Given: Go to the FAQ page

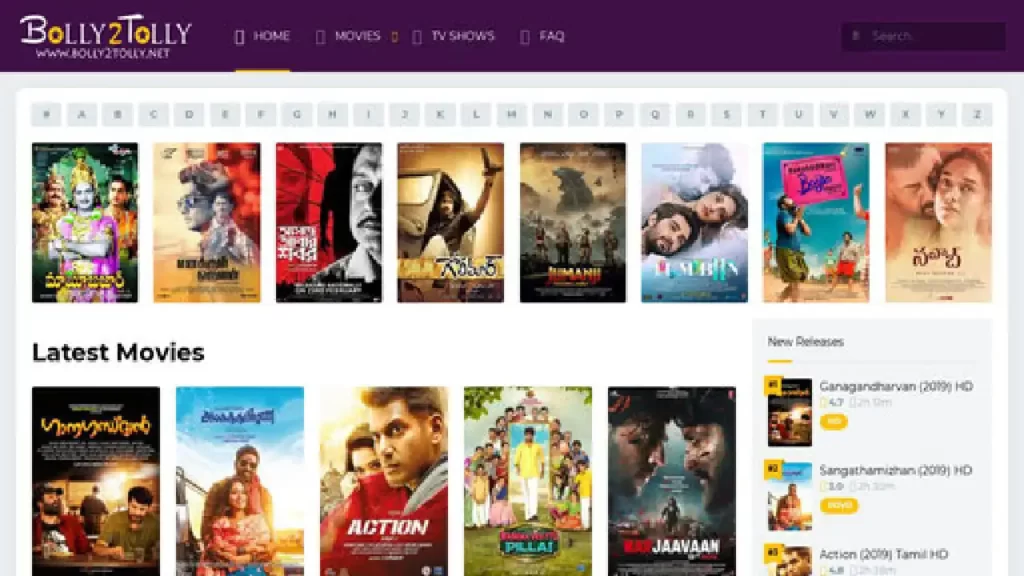Looking at the screenshot, I should [551, 36].
